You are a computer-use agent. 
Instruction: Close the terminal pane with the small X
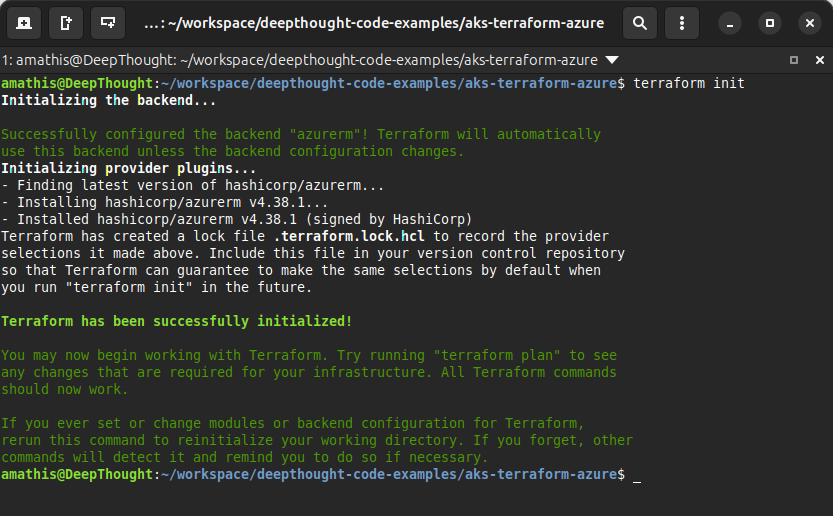820,60
